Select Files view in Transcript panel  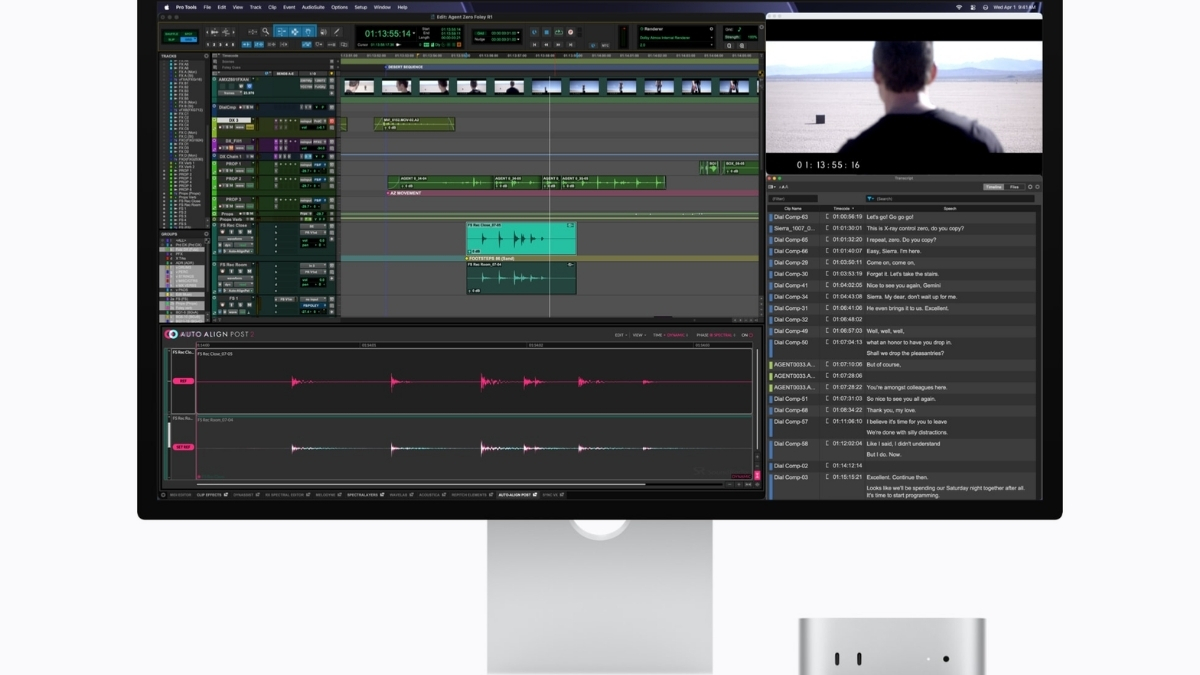tap(1014, 187)
